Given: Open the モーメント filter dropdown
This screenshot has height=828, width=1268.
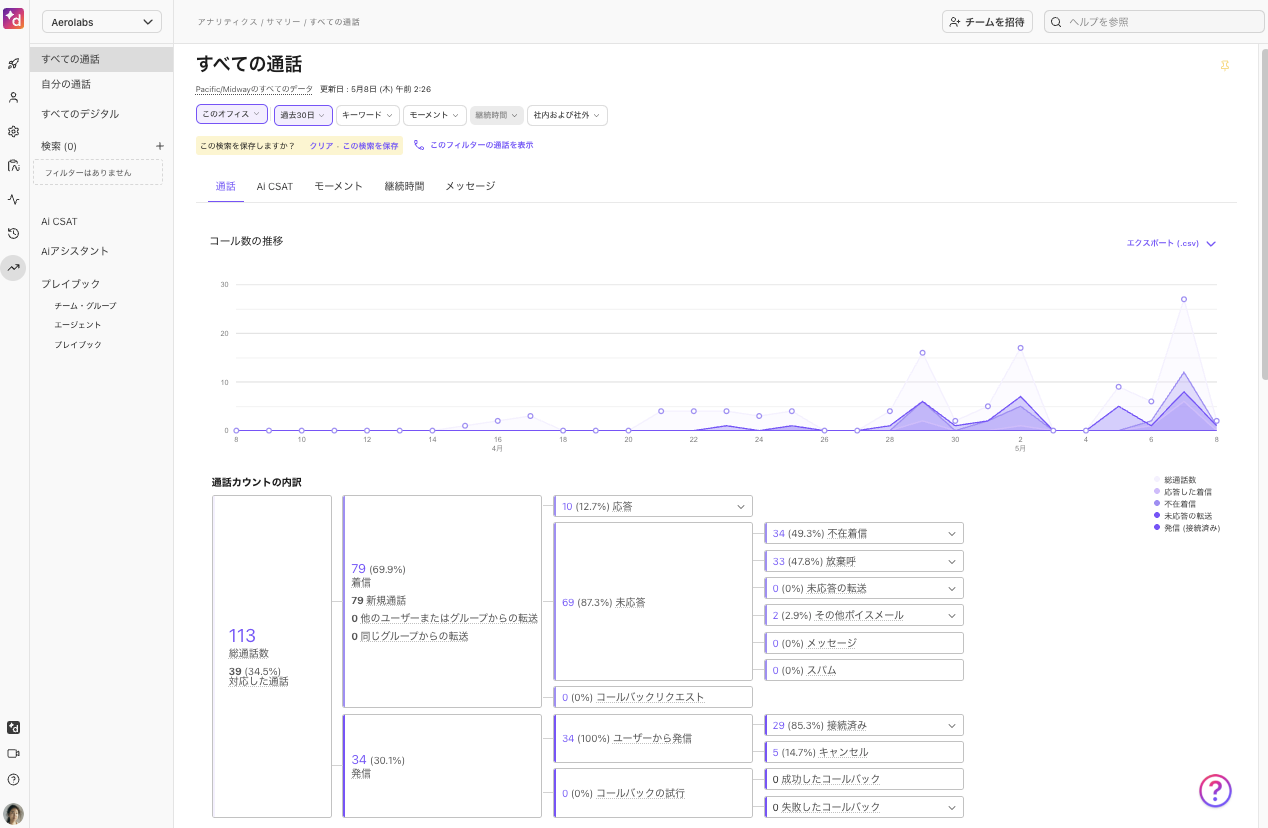Looking at the screenshot, I should (435, 115).
